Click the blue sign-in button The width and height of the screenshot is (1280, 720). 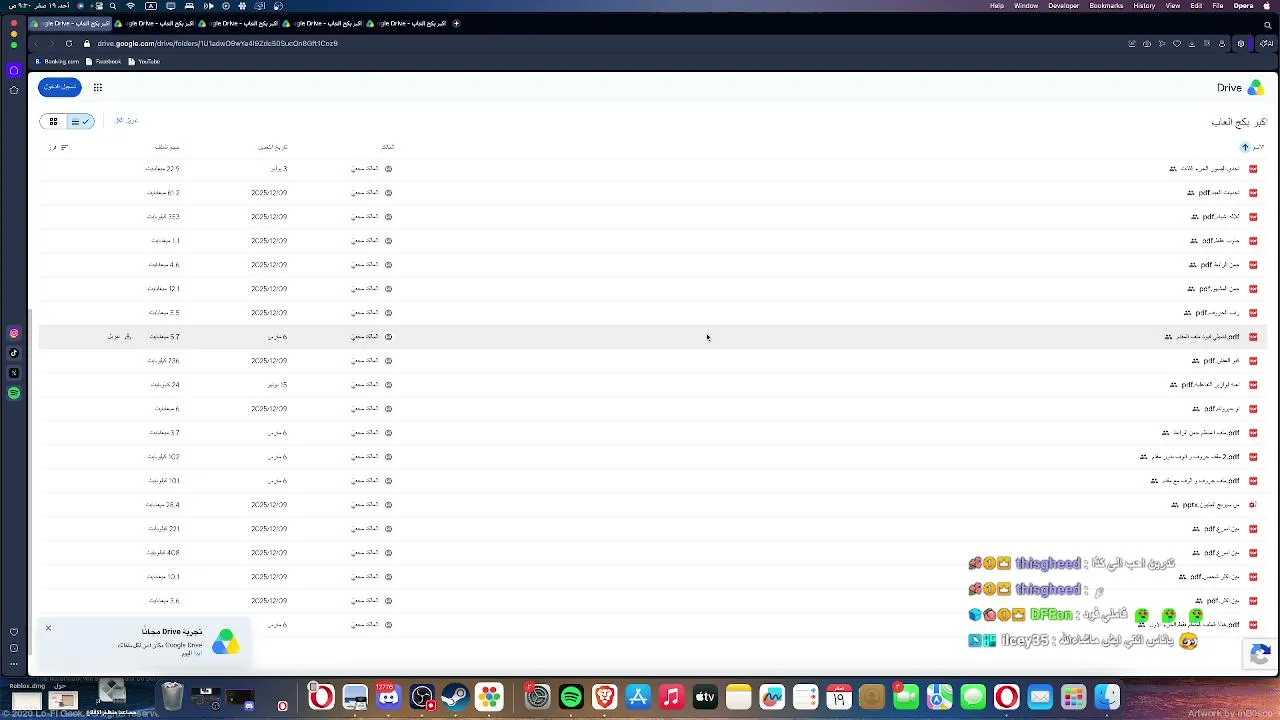(60, 87)
